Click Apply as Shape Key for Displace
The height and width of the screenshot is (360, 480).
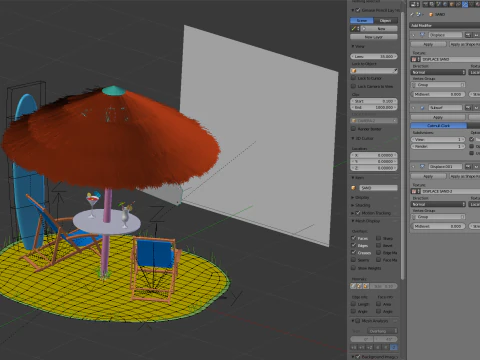(465, 44)
